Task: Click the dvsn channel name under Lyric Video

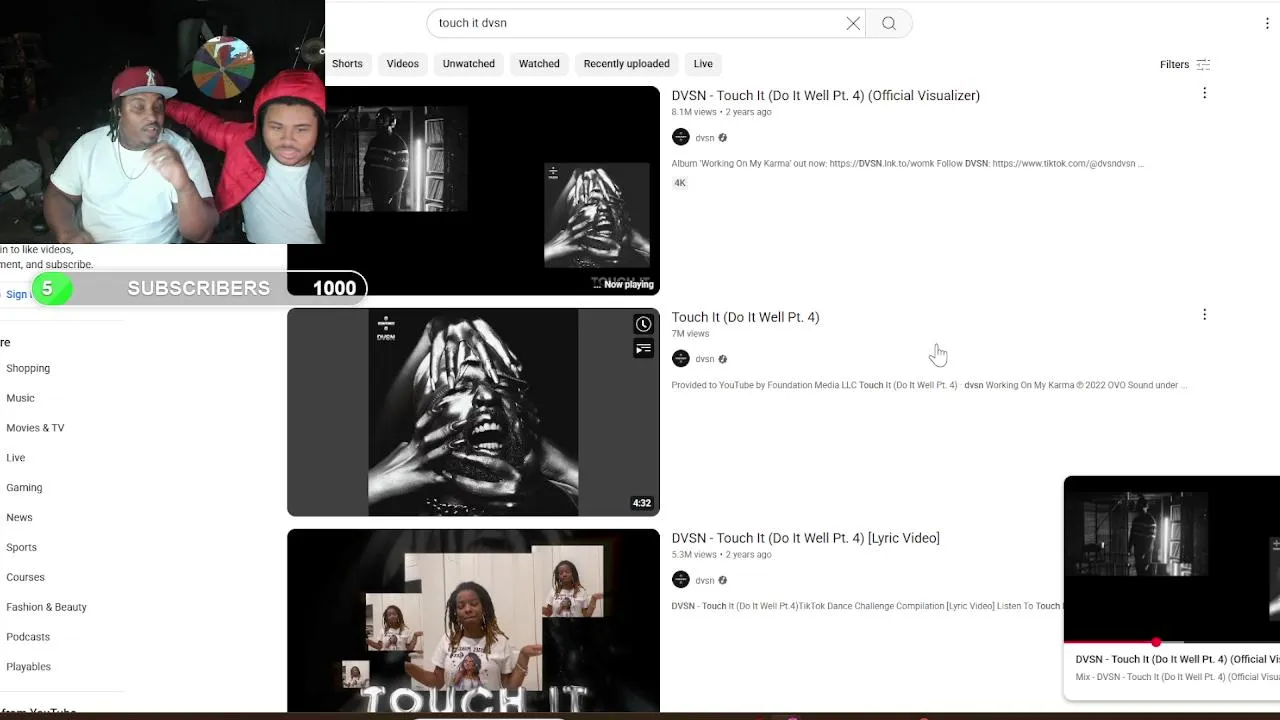Action: pos(705,580)
